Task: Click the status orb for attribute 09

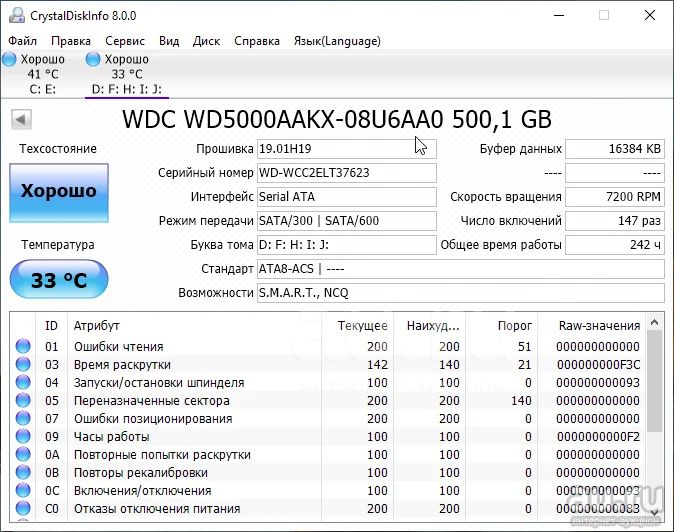Action: [23, 436]
